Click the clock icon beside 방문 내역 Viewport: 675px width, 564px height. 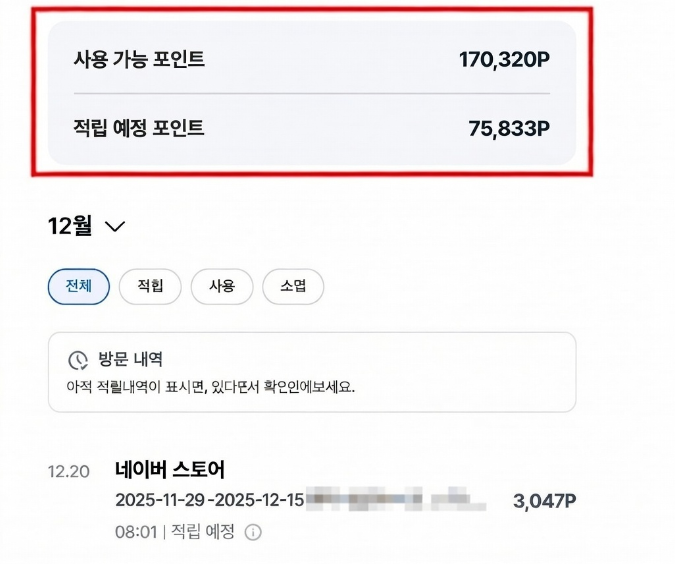(x=77, y=360)
